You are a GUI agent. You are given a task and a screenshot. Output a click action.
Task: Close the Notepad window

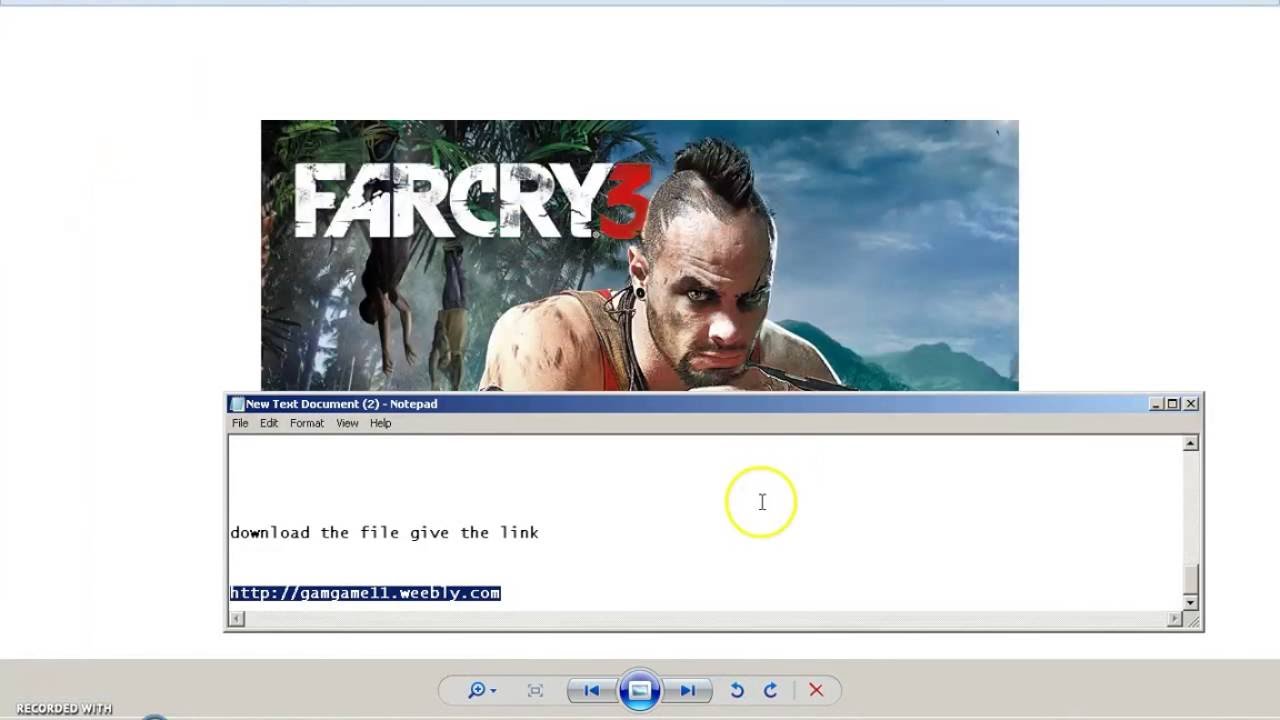[1191, 404]
